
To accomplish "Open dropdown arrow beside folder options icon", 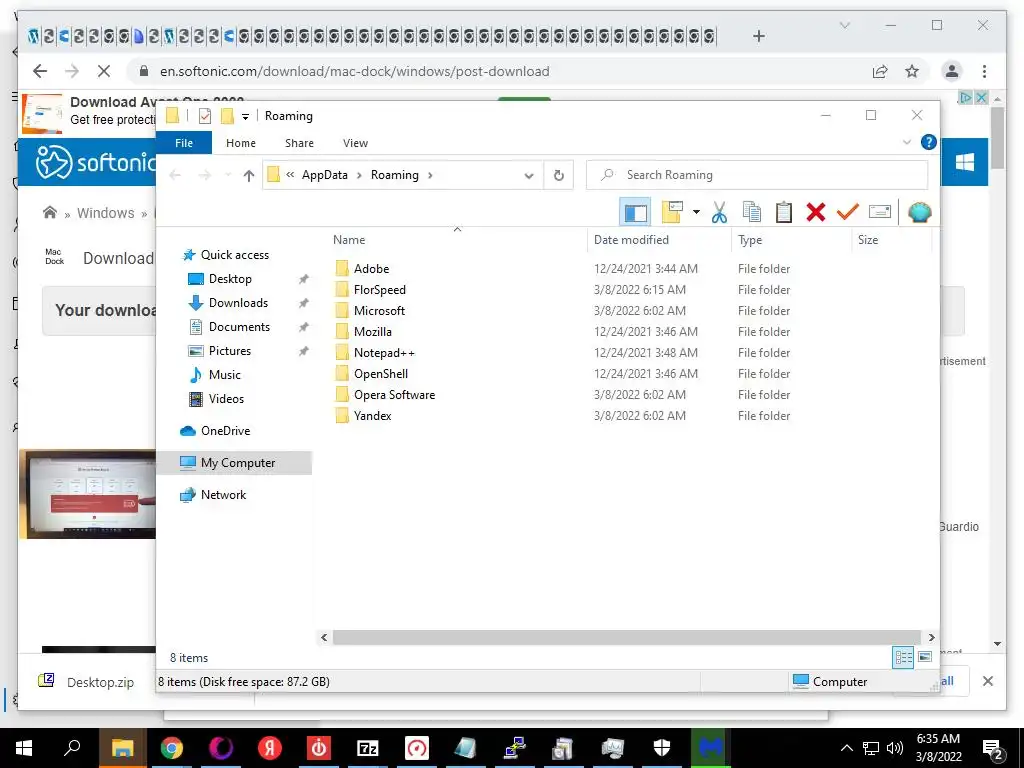I will pos(696,212).
